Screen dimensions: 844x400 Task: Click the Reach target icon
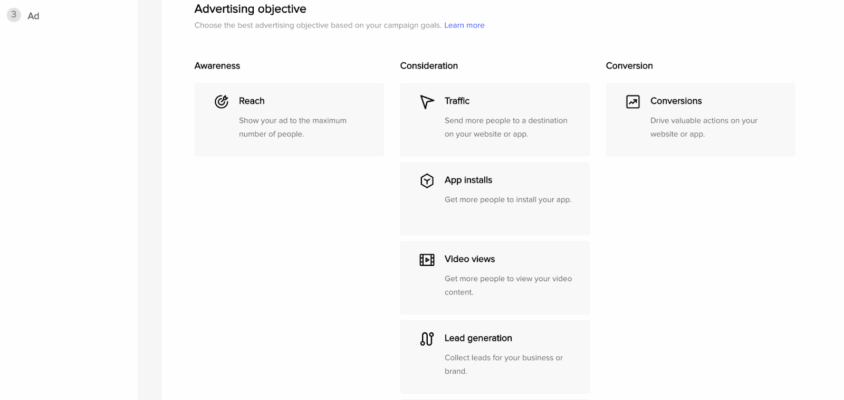tap(221, 102)
